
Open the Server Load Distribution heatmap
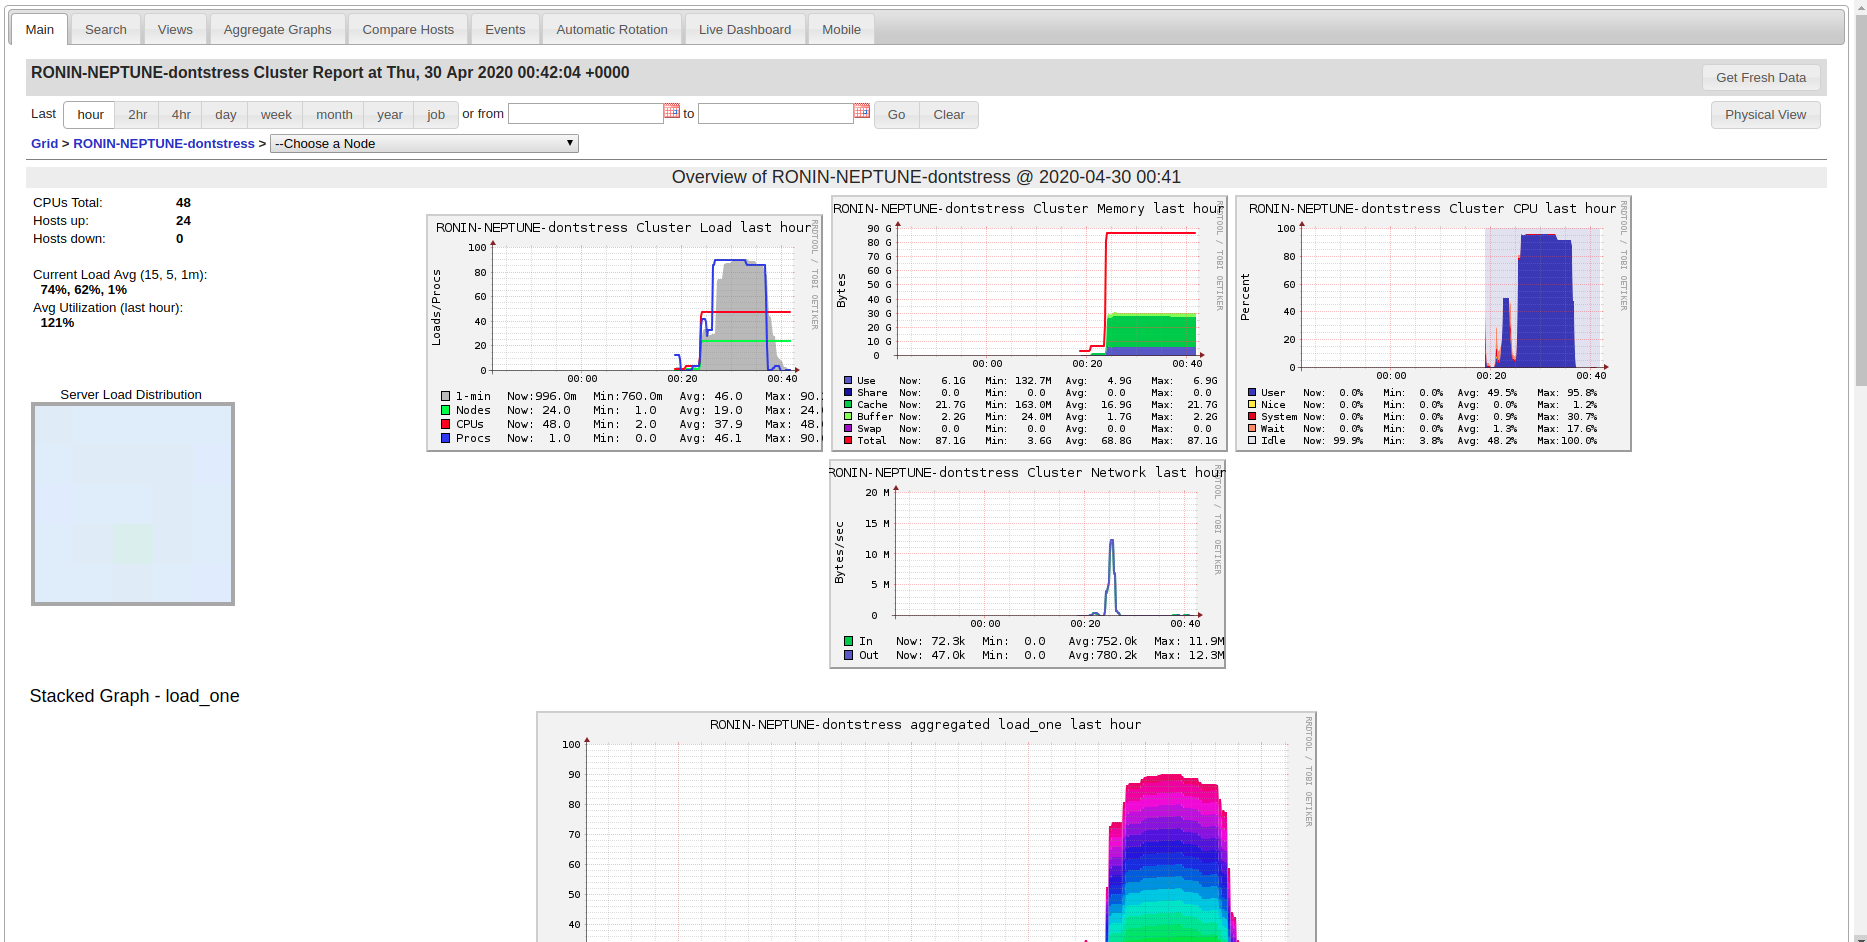[133, 504]
